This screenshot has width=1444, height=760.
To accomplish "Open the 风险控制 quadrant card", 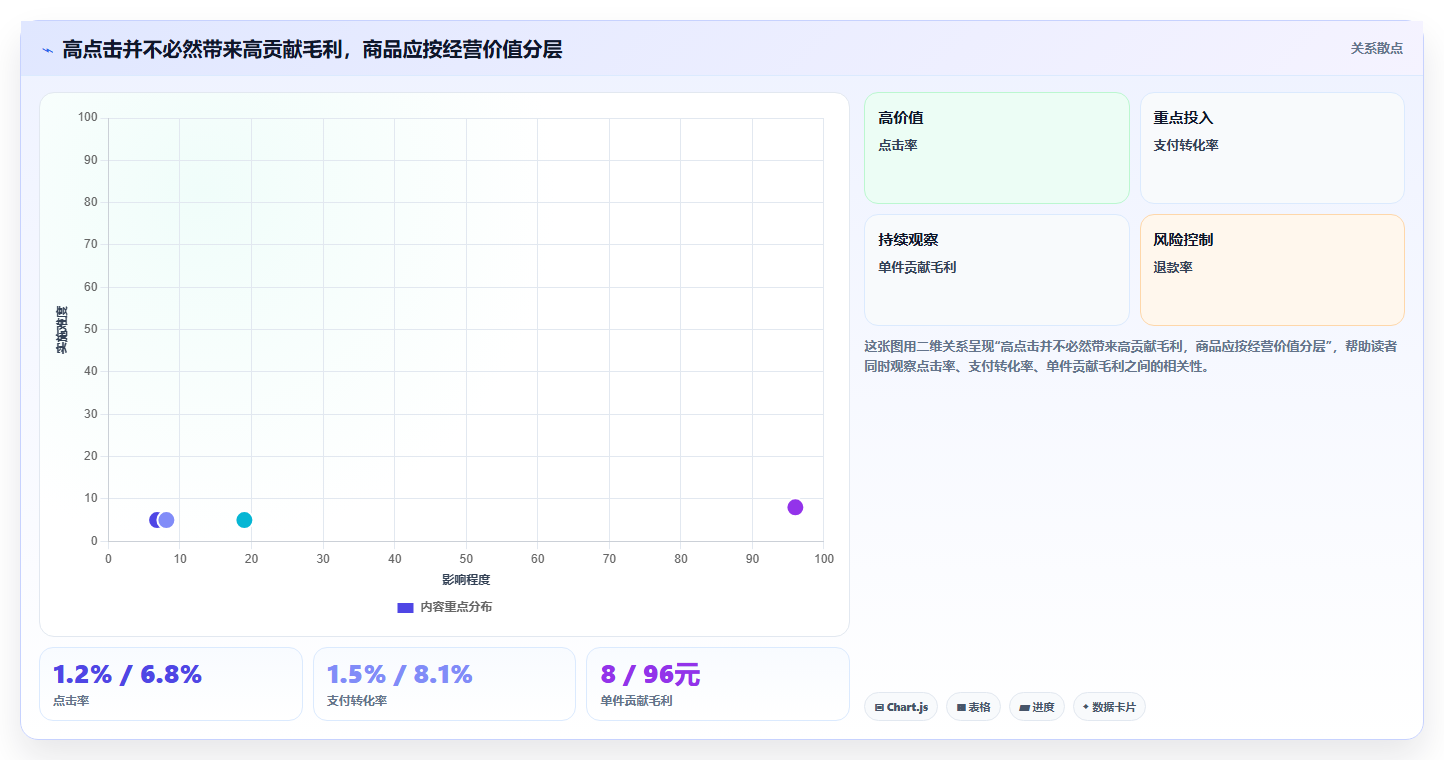I will (1272, 270).
